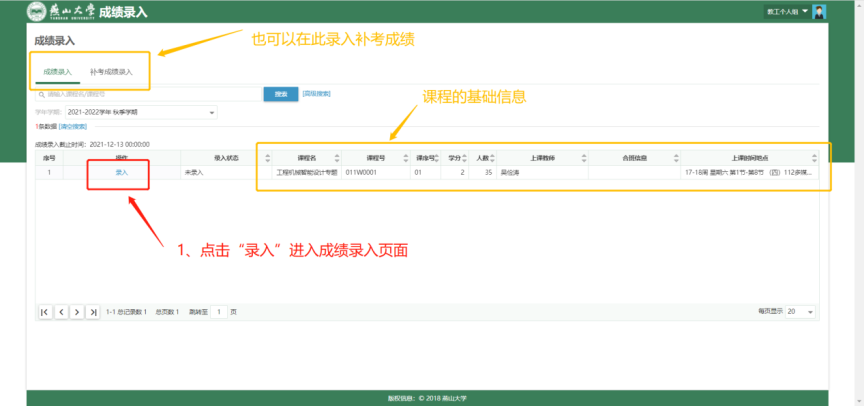Click the 录入 link in the table row
864x406 pixels.
point(121,172)
